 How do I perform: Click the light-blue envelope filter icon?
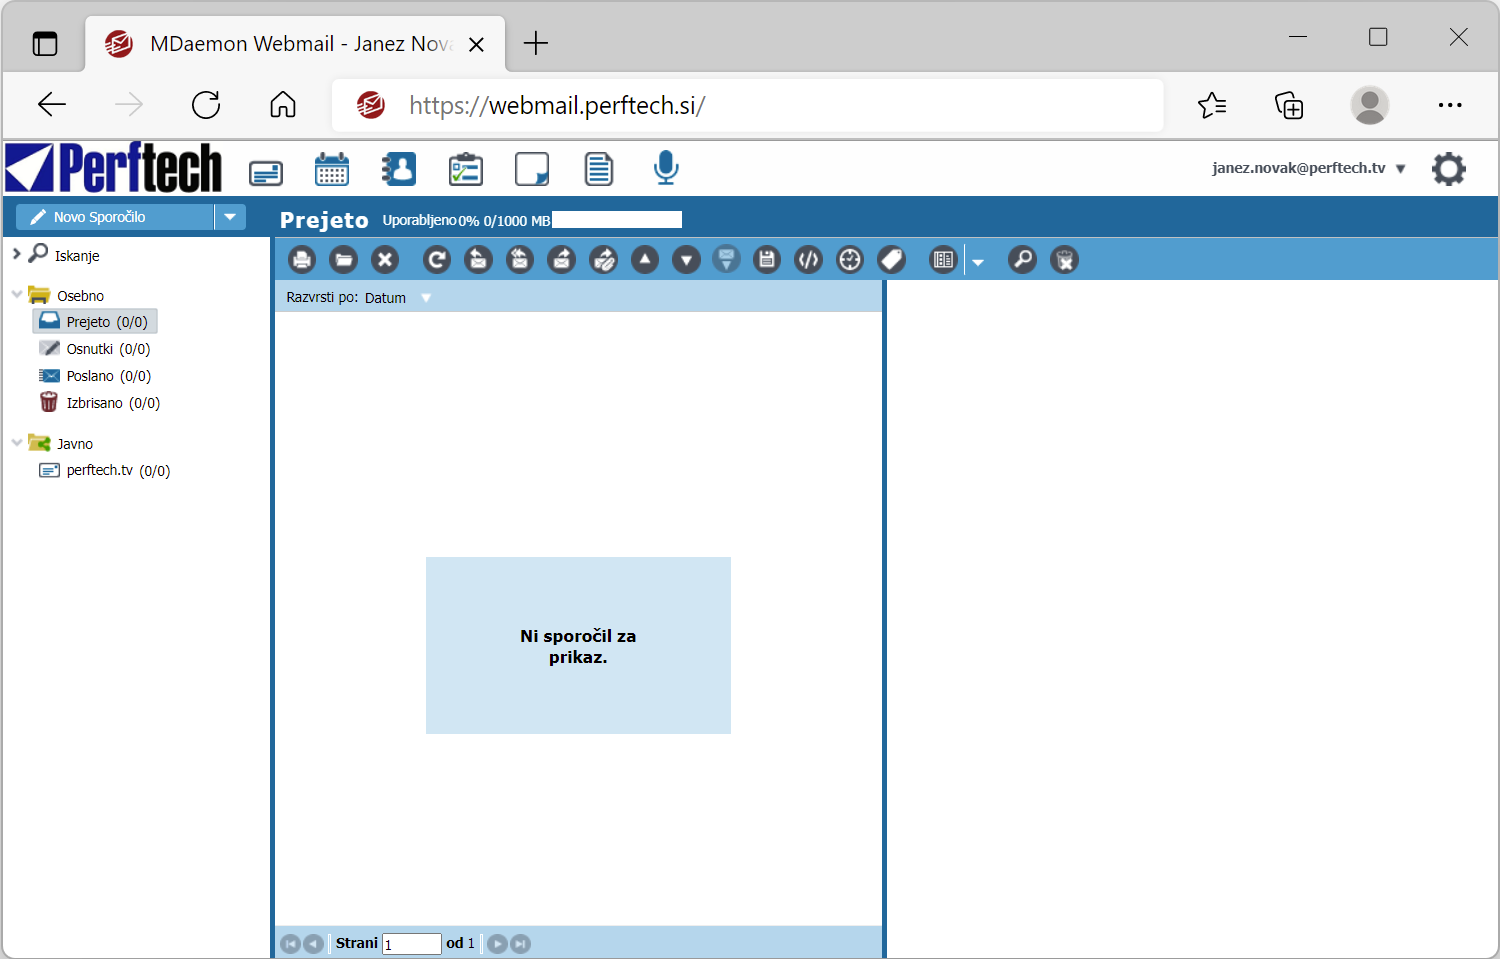tap(727, 260)
